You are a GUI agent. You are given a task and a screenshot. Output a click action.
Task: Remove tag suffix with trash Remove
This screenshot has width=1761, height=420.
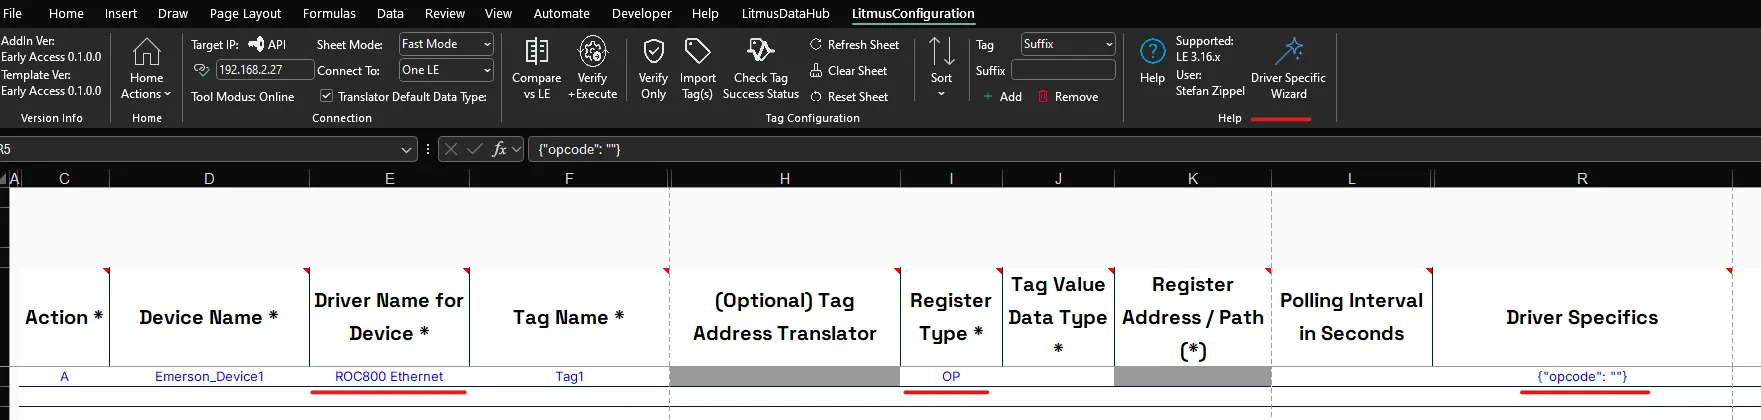[x=1068, y=97]
